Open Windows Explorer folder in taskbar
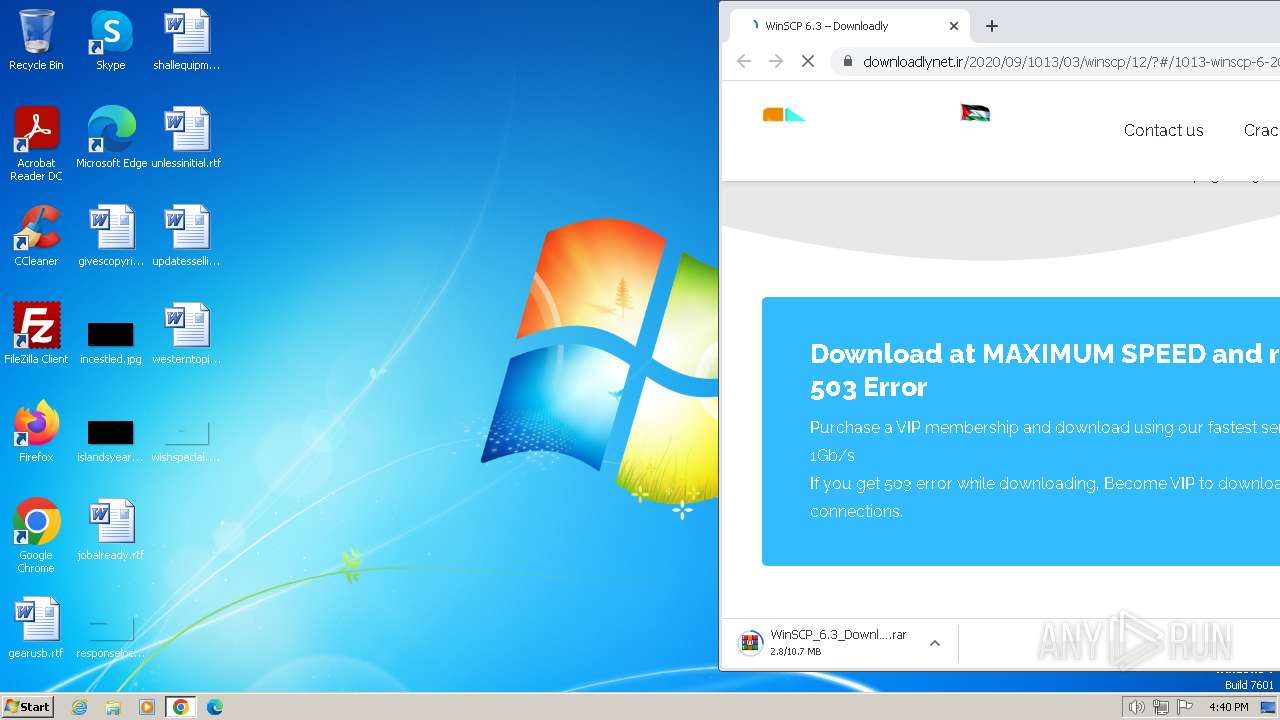Viewport: 1280px width, 720px height. 113,707
